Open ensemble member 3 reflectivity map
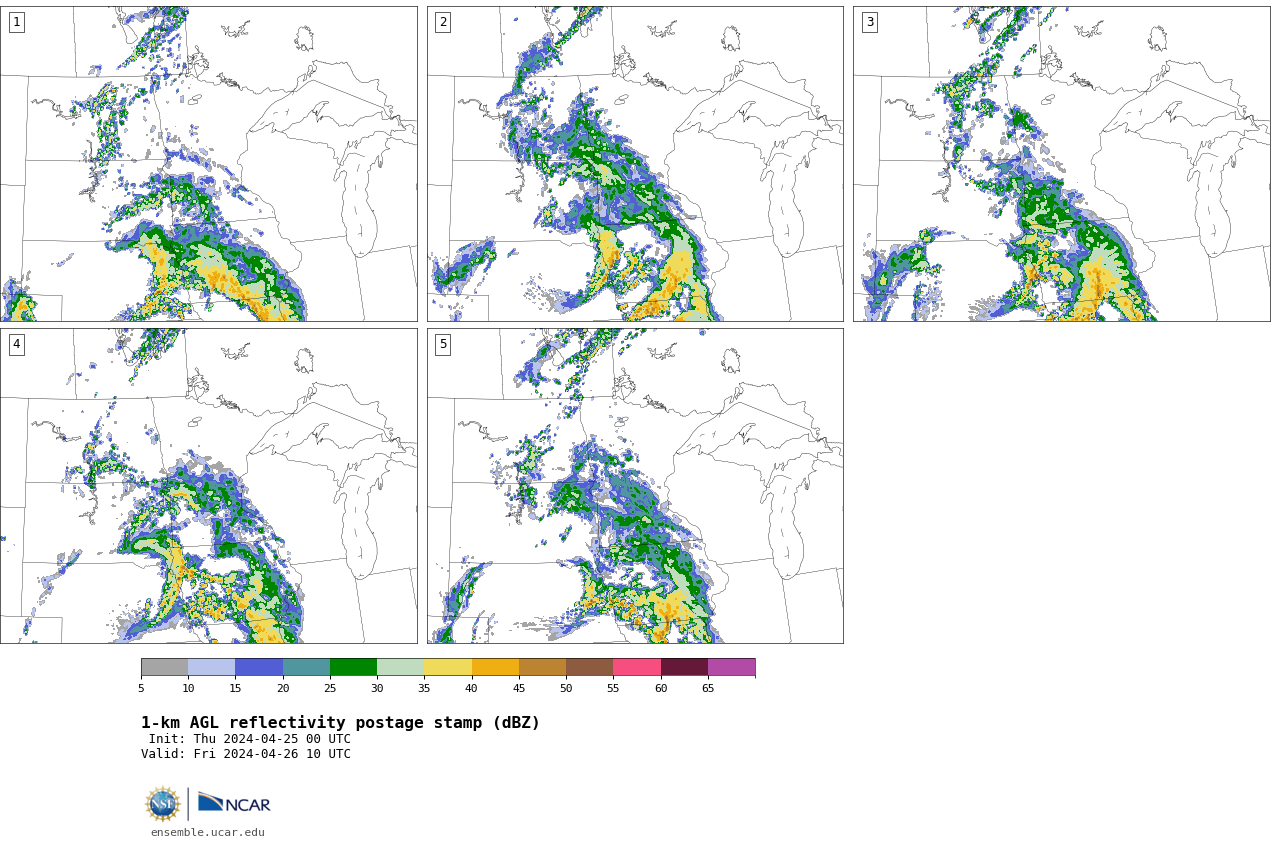 (x=1061, y=164)
